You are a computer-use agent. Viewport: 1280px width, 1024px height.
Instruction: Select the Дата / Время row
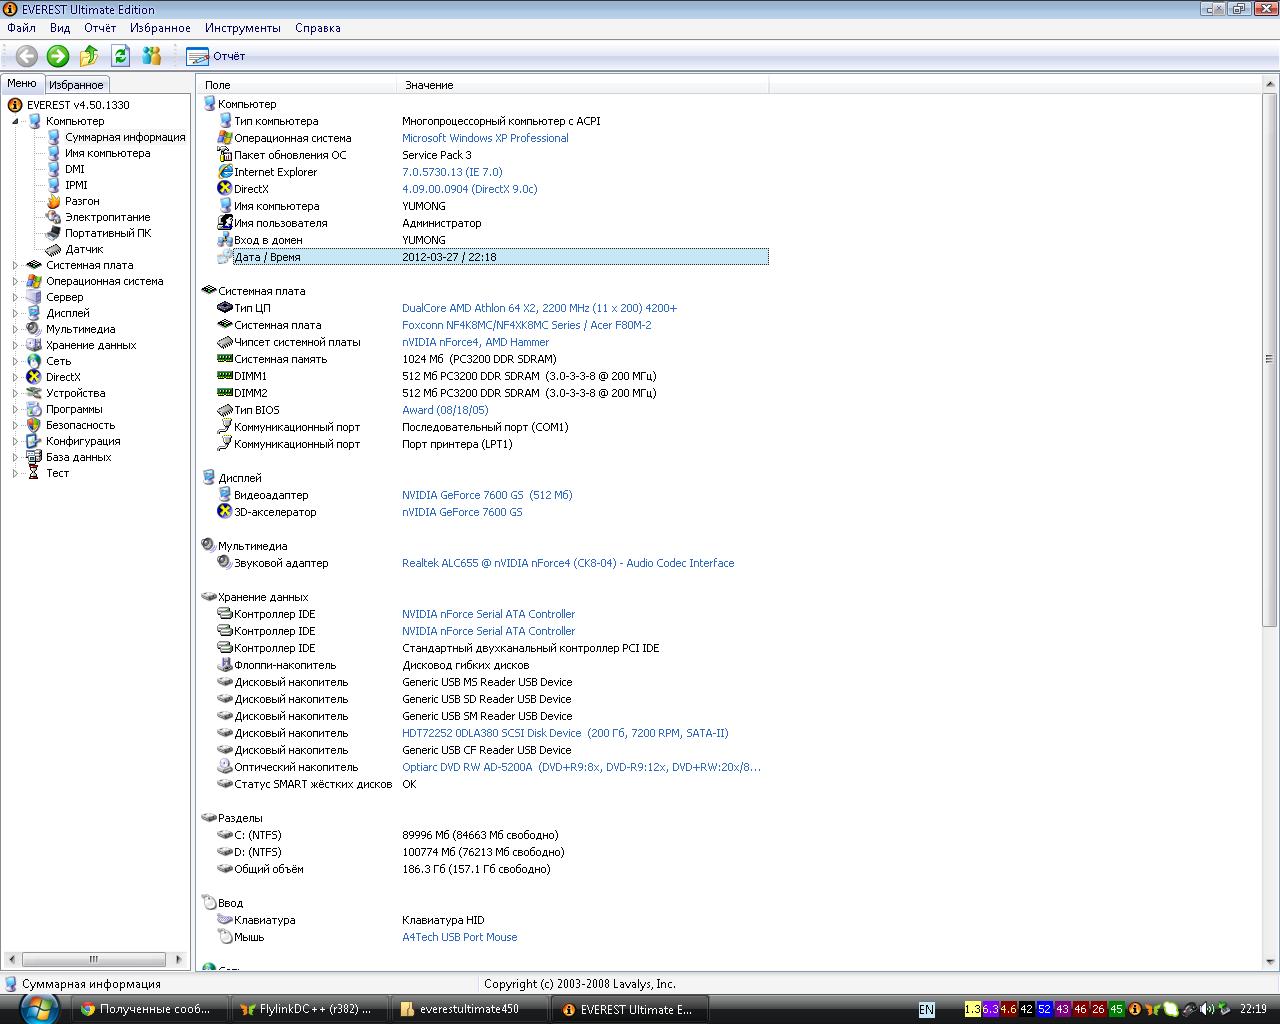coord(500,257)
